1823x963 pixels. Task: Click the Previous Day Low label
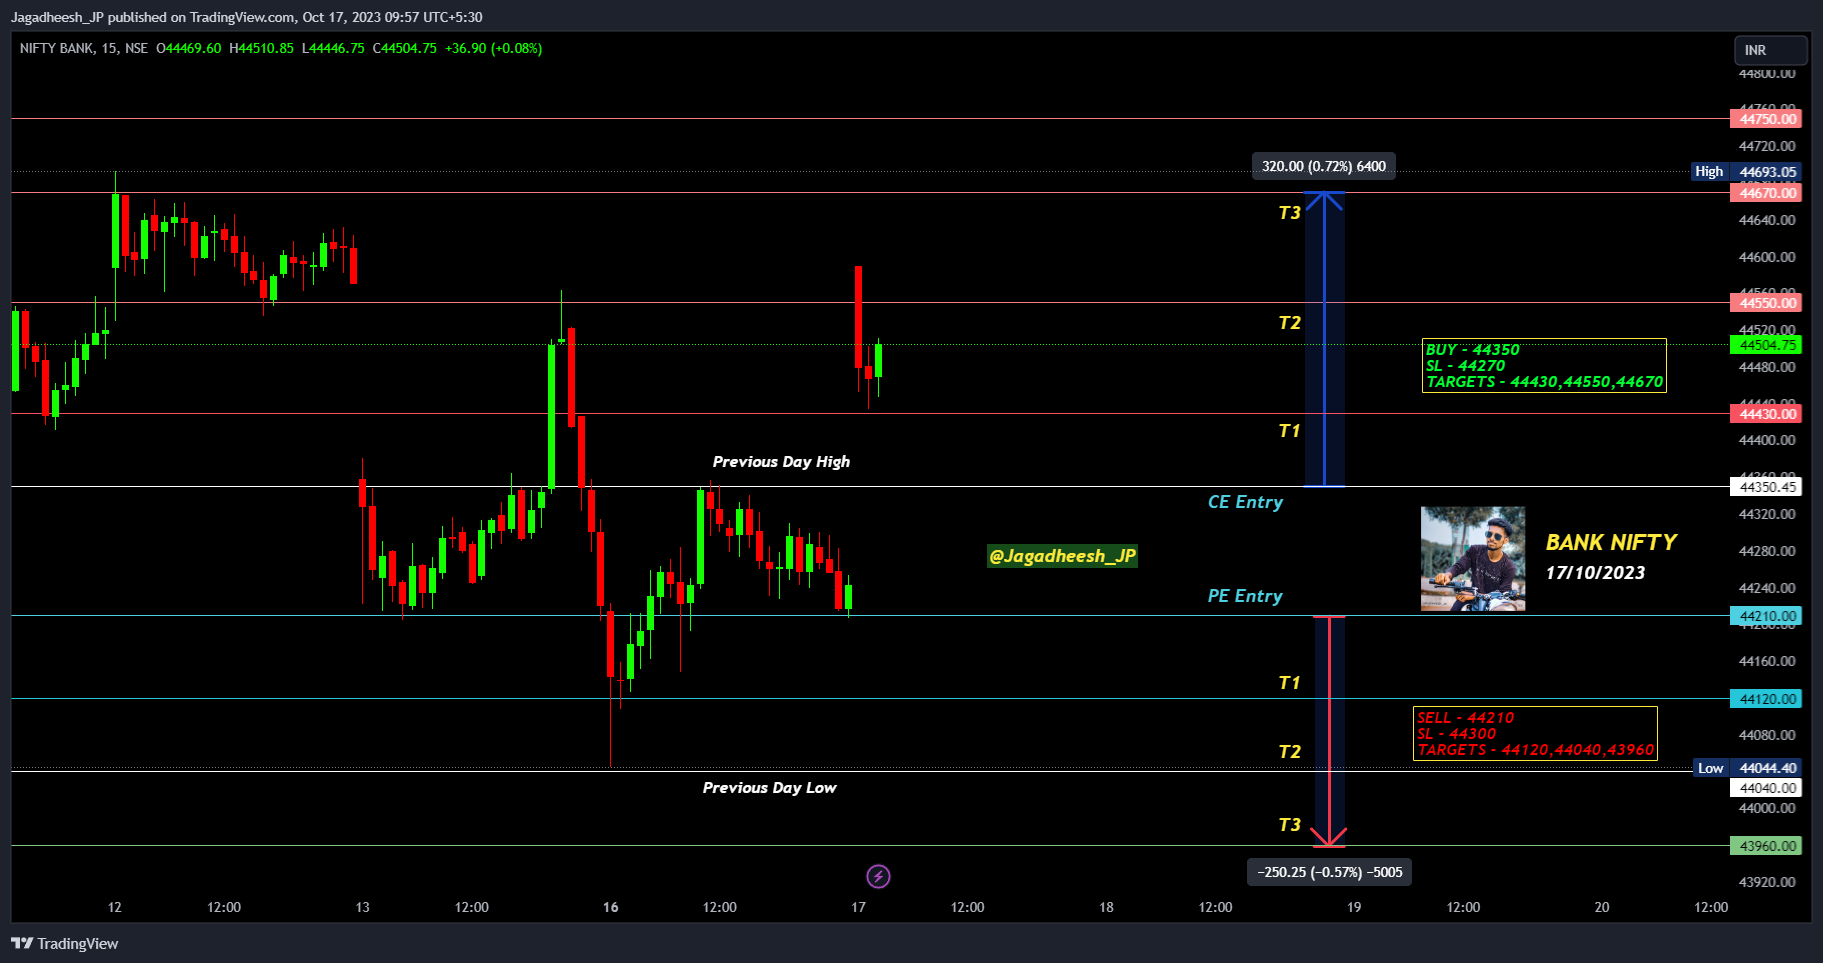coord(769,788)
